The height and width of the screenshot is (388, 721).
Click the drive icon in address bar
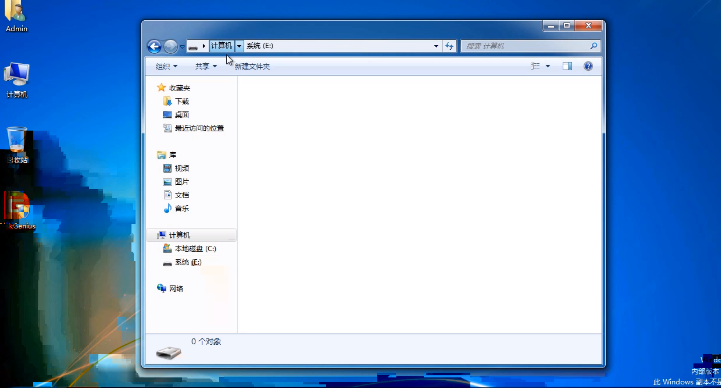[x=193, y=46]
